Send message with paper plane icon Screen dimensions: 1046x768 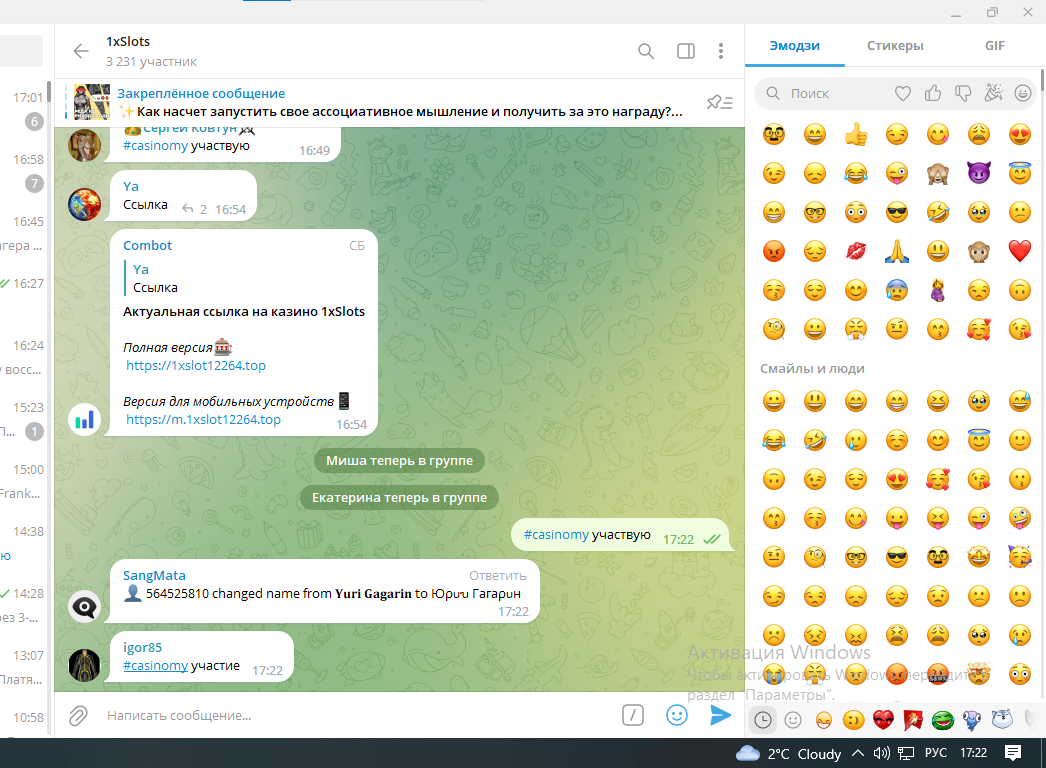pyautogui.click(x=720, y=715)
